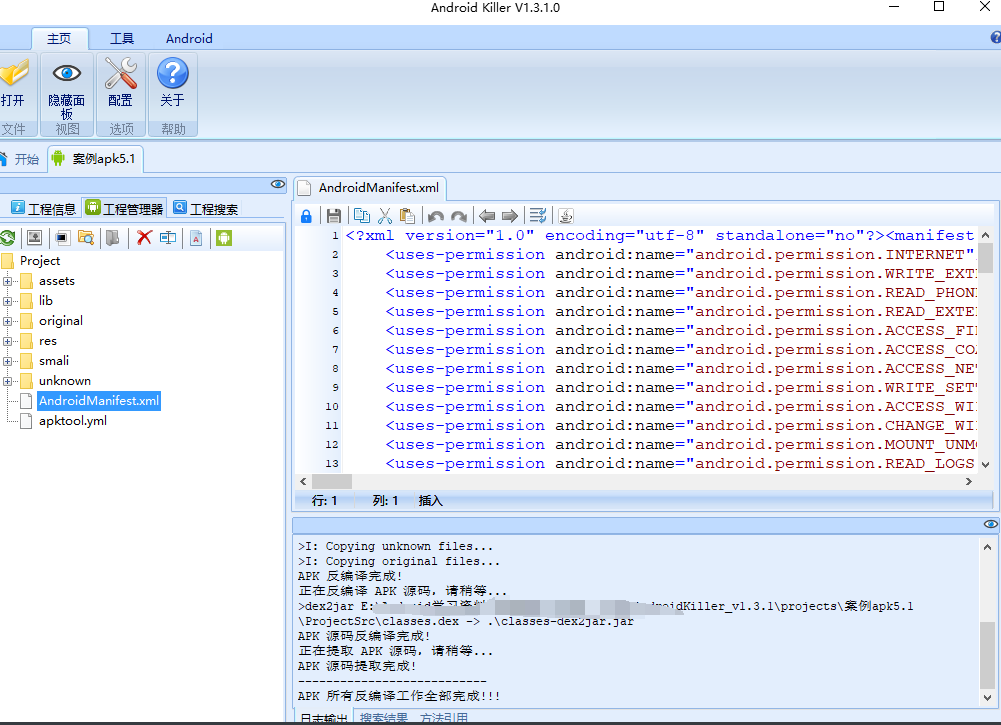Click the 隐藏面板 eye icon in ribbon
Viewport: 1001px width, 725px height.
(66, 73)
